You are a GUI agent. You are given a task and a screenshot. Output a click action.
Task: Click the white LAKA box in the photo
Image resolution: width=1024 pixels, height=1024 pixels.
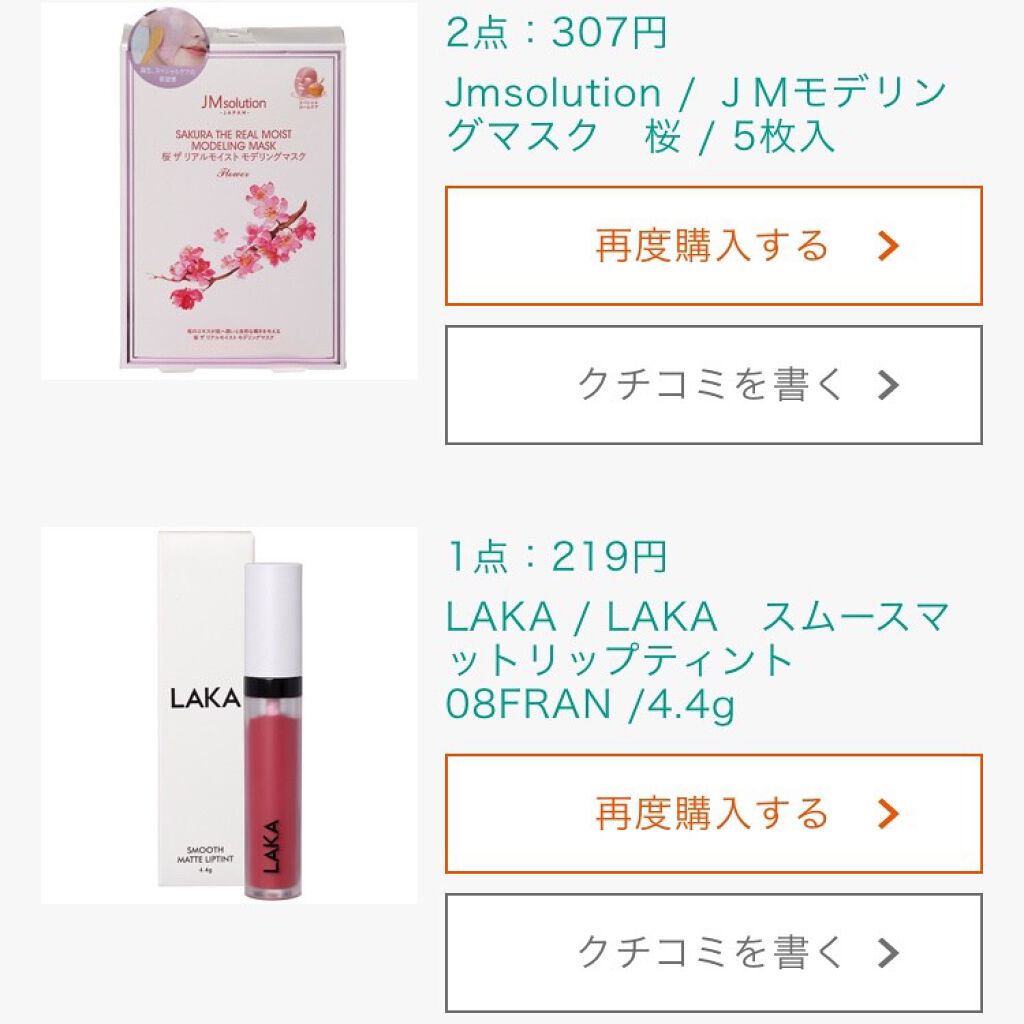click(201, 709)
